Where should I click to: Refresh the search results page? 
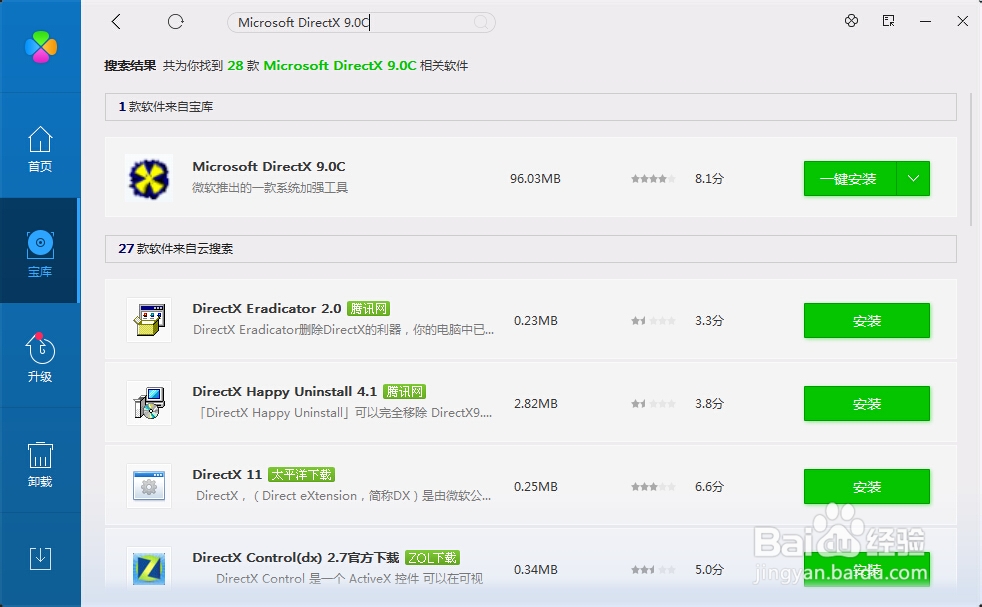pyautogui.click(x=175, y=22)
